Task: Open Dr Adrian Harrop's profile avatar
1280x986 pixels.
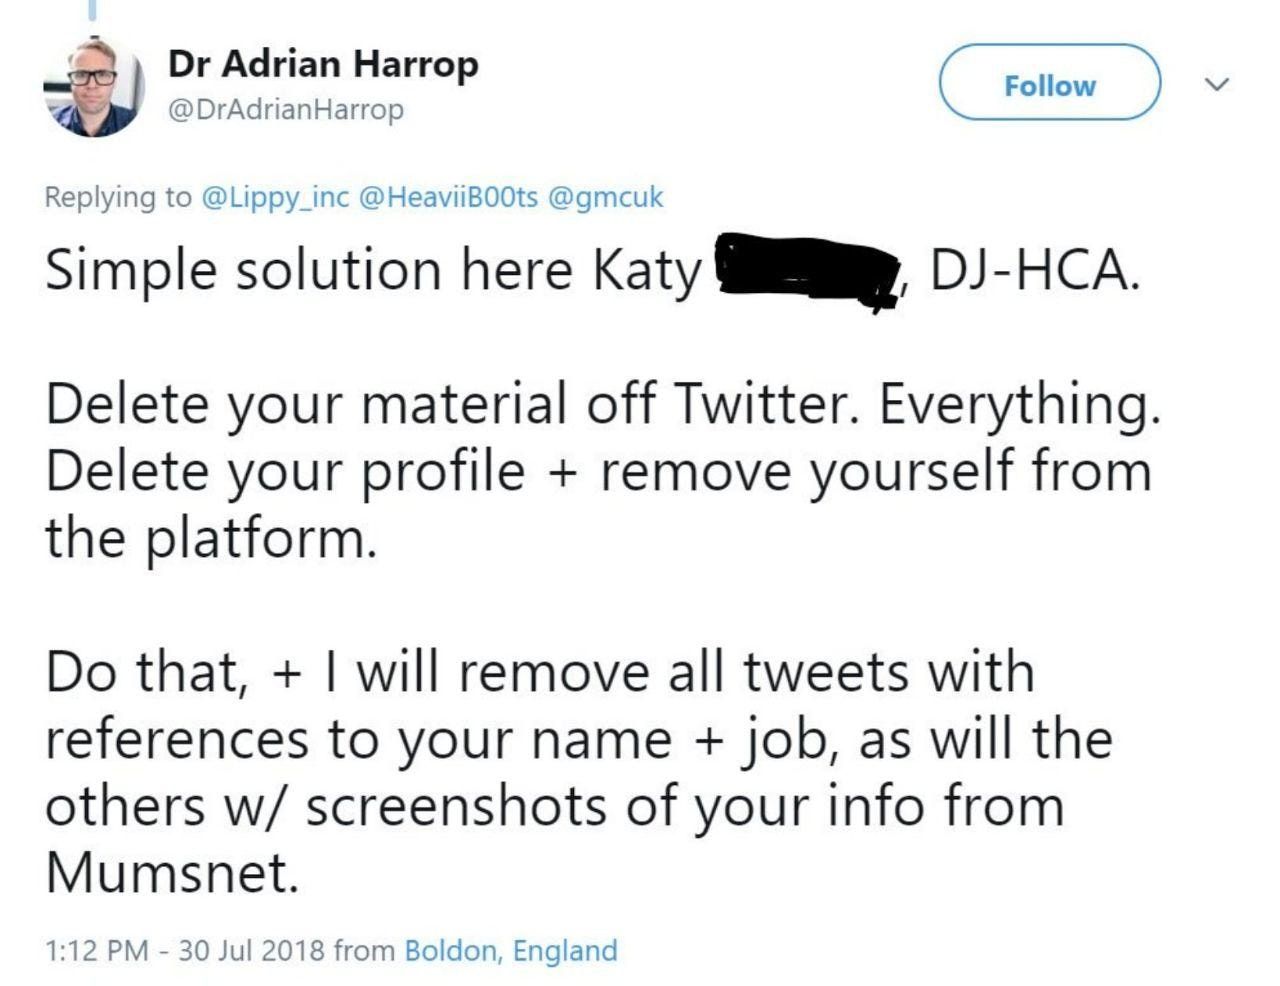Action: (x=94, y=87)
